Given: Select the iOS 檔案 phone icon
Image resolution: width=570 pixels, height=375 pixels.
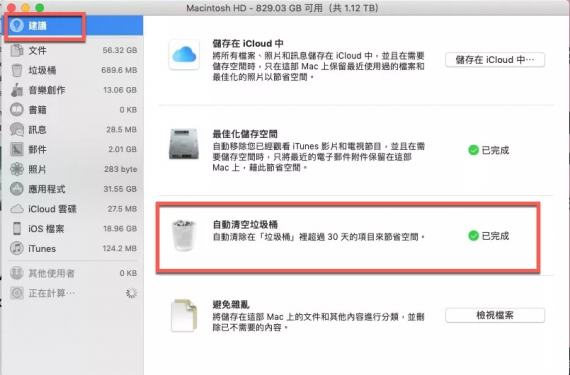Looking at the screenshot, I should [x=17, y=229].
